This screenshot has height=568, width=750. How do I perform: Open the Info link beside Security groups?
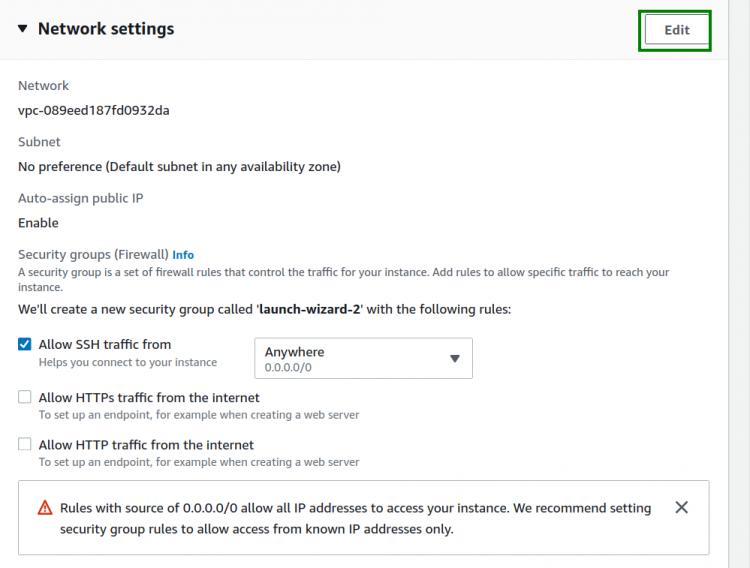point(183,255)
